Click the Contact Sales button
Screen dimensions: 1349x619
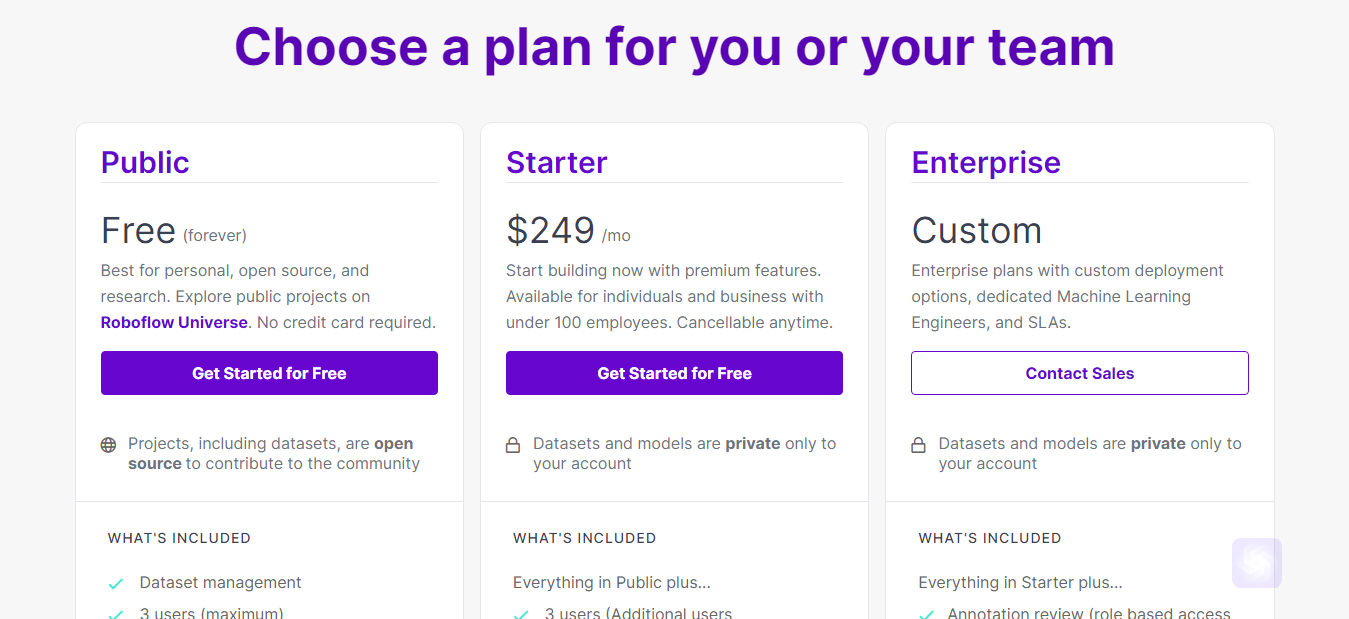point(1080,373)
